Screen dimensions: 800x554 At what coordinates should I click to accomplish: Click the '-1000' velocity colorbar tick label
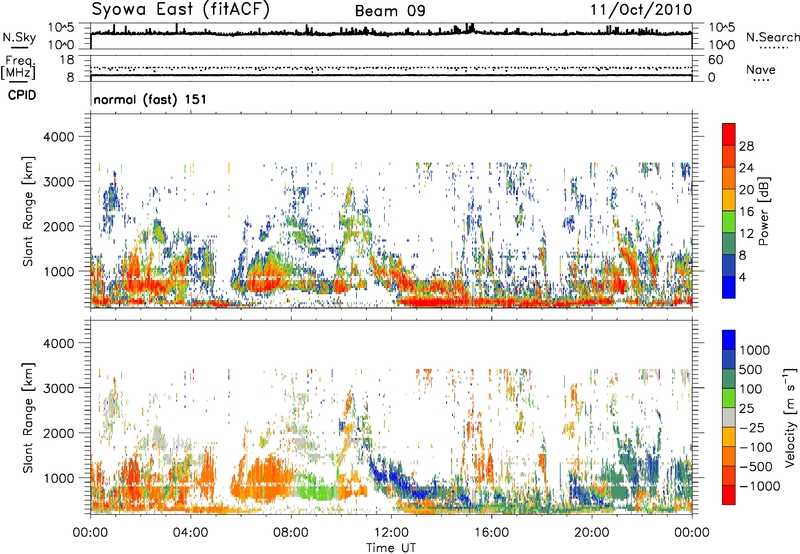coord(759,486)
